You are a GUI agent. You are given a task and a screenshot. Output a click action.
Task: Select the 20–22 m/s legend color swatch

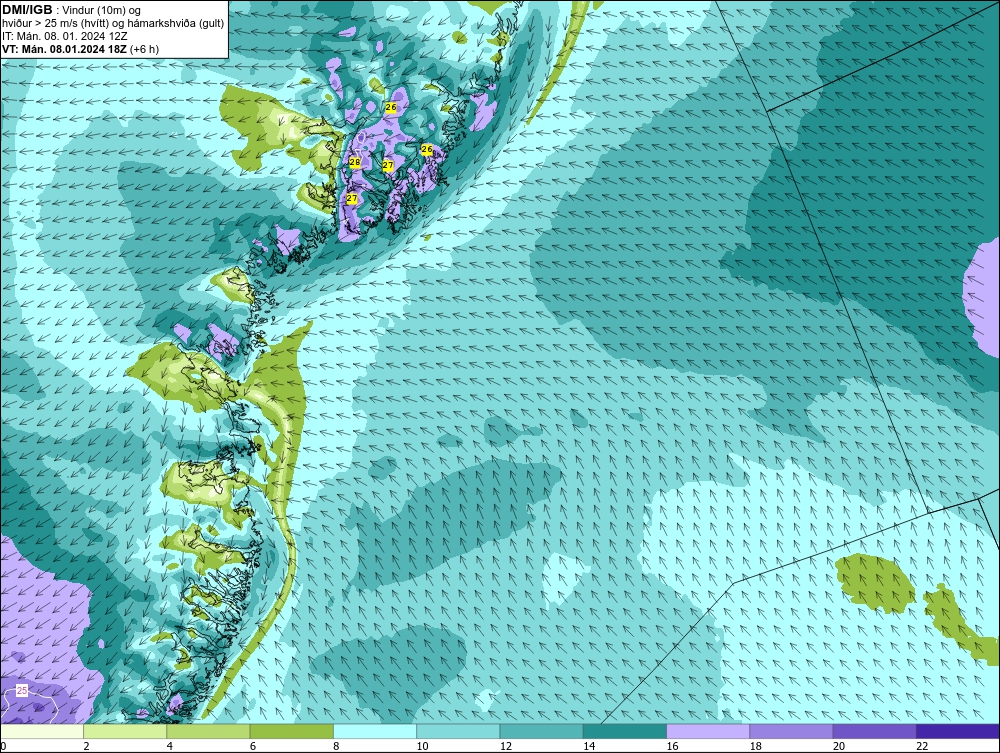coord(875,731)
